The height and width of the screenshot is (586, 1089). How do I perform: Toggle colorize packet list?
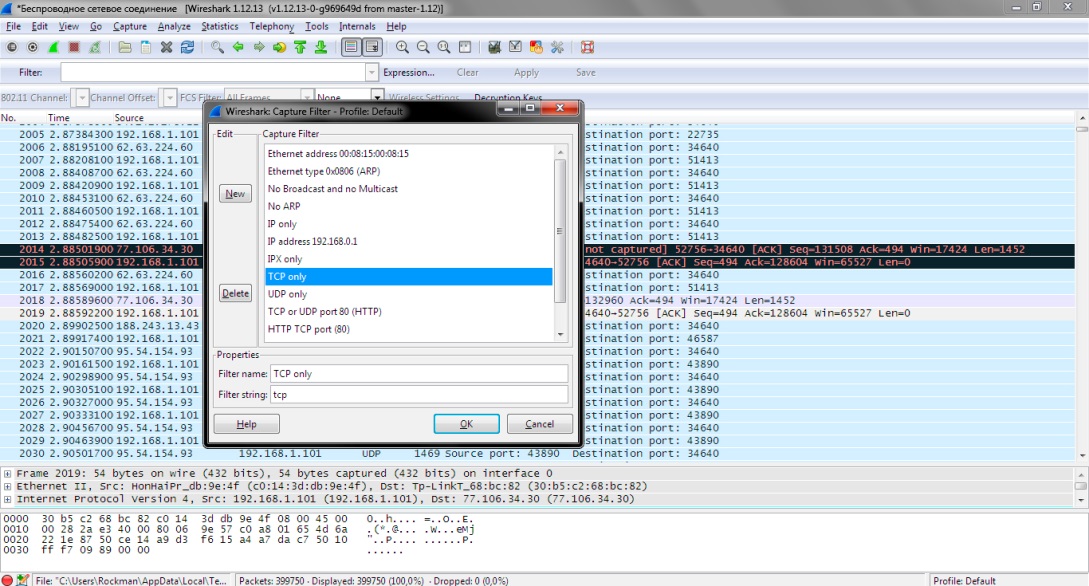tap(351, 47)
